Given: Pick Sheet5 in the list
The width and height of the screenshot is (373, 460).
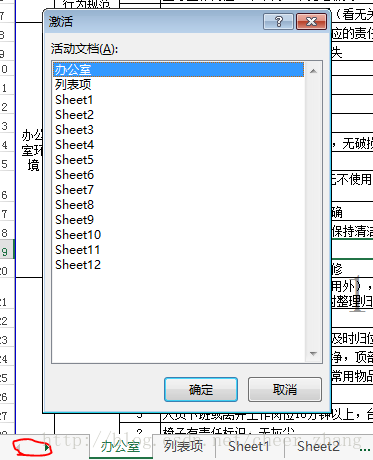Looking at the screenshot, I should 178,160.
